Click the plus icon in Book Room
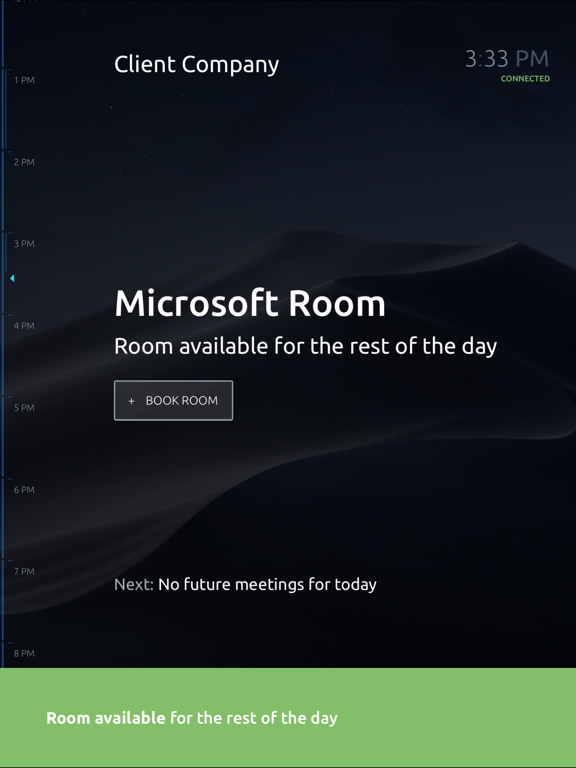Screen dimensions: 576x768 (x=131, y=401)
